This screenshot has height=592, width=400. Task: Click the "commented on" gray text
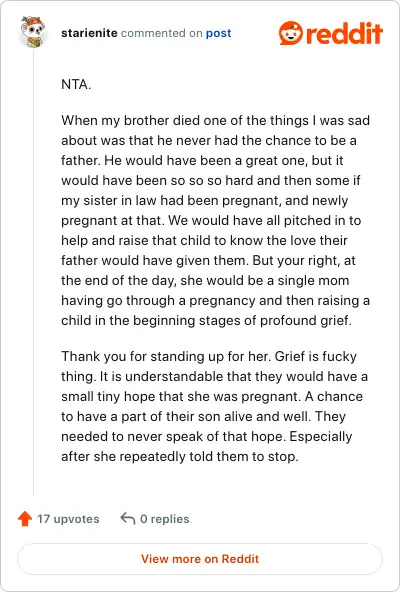coord(162,33)
